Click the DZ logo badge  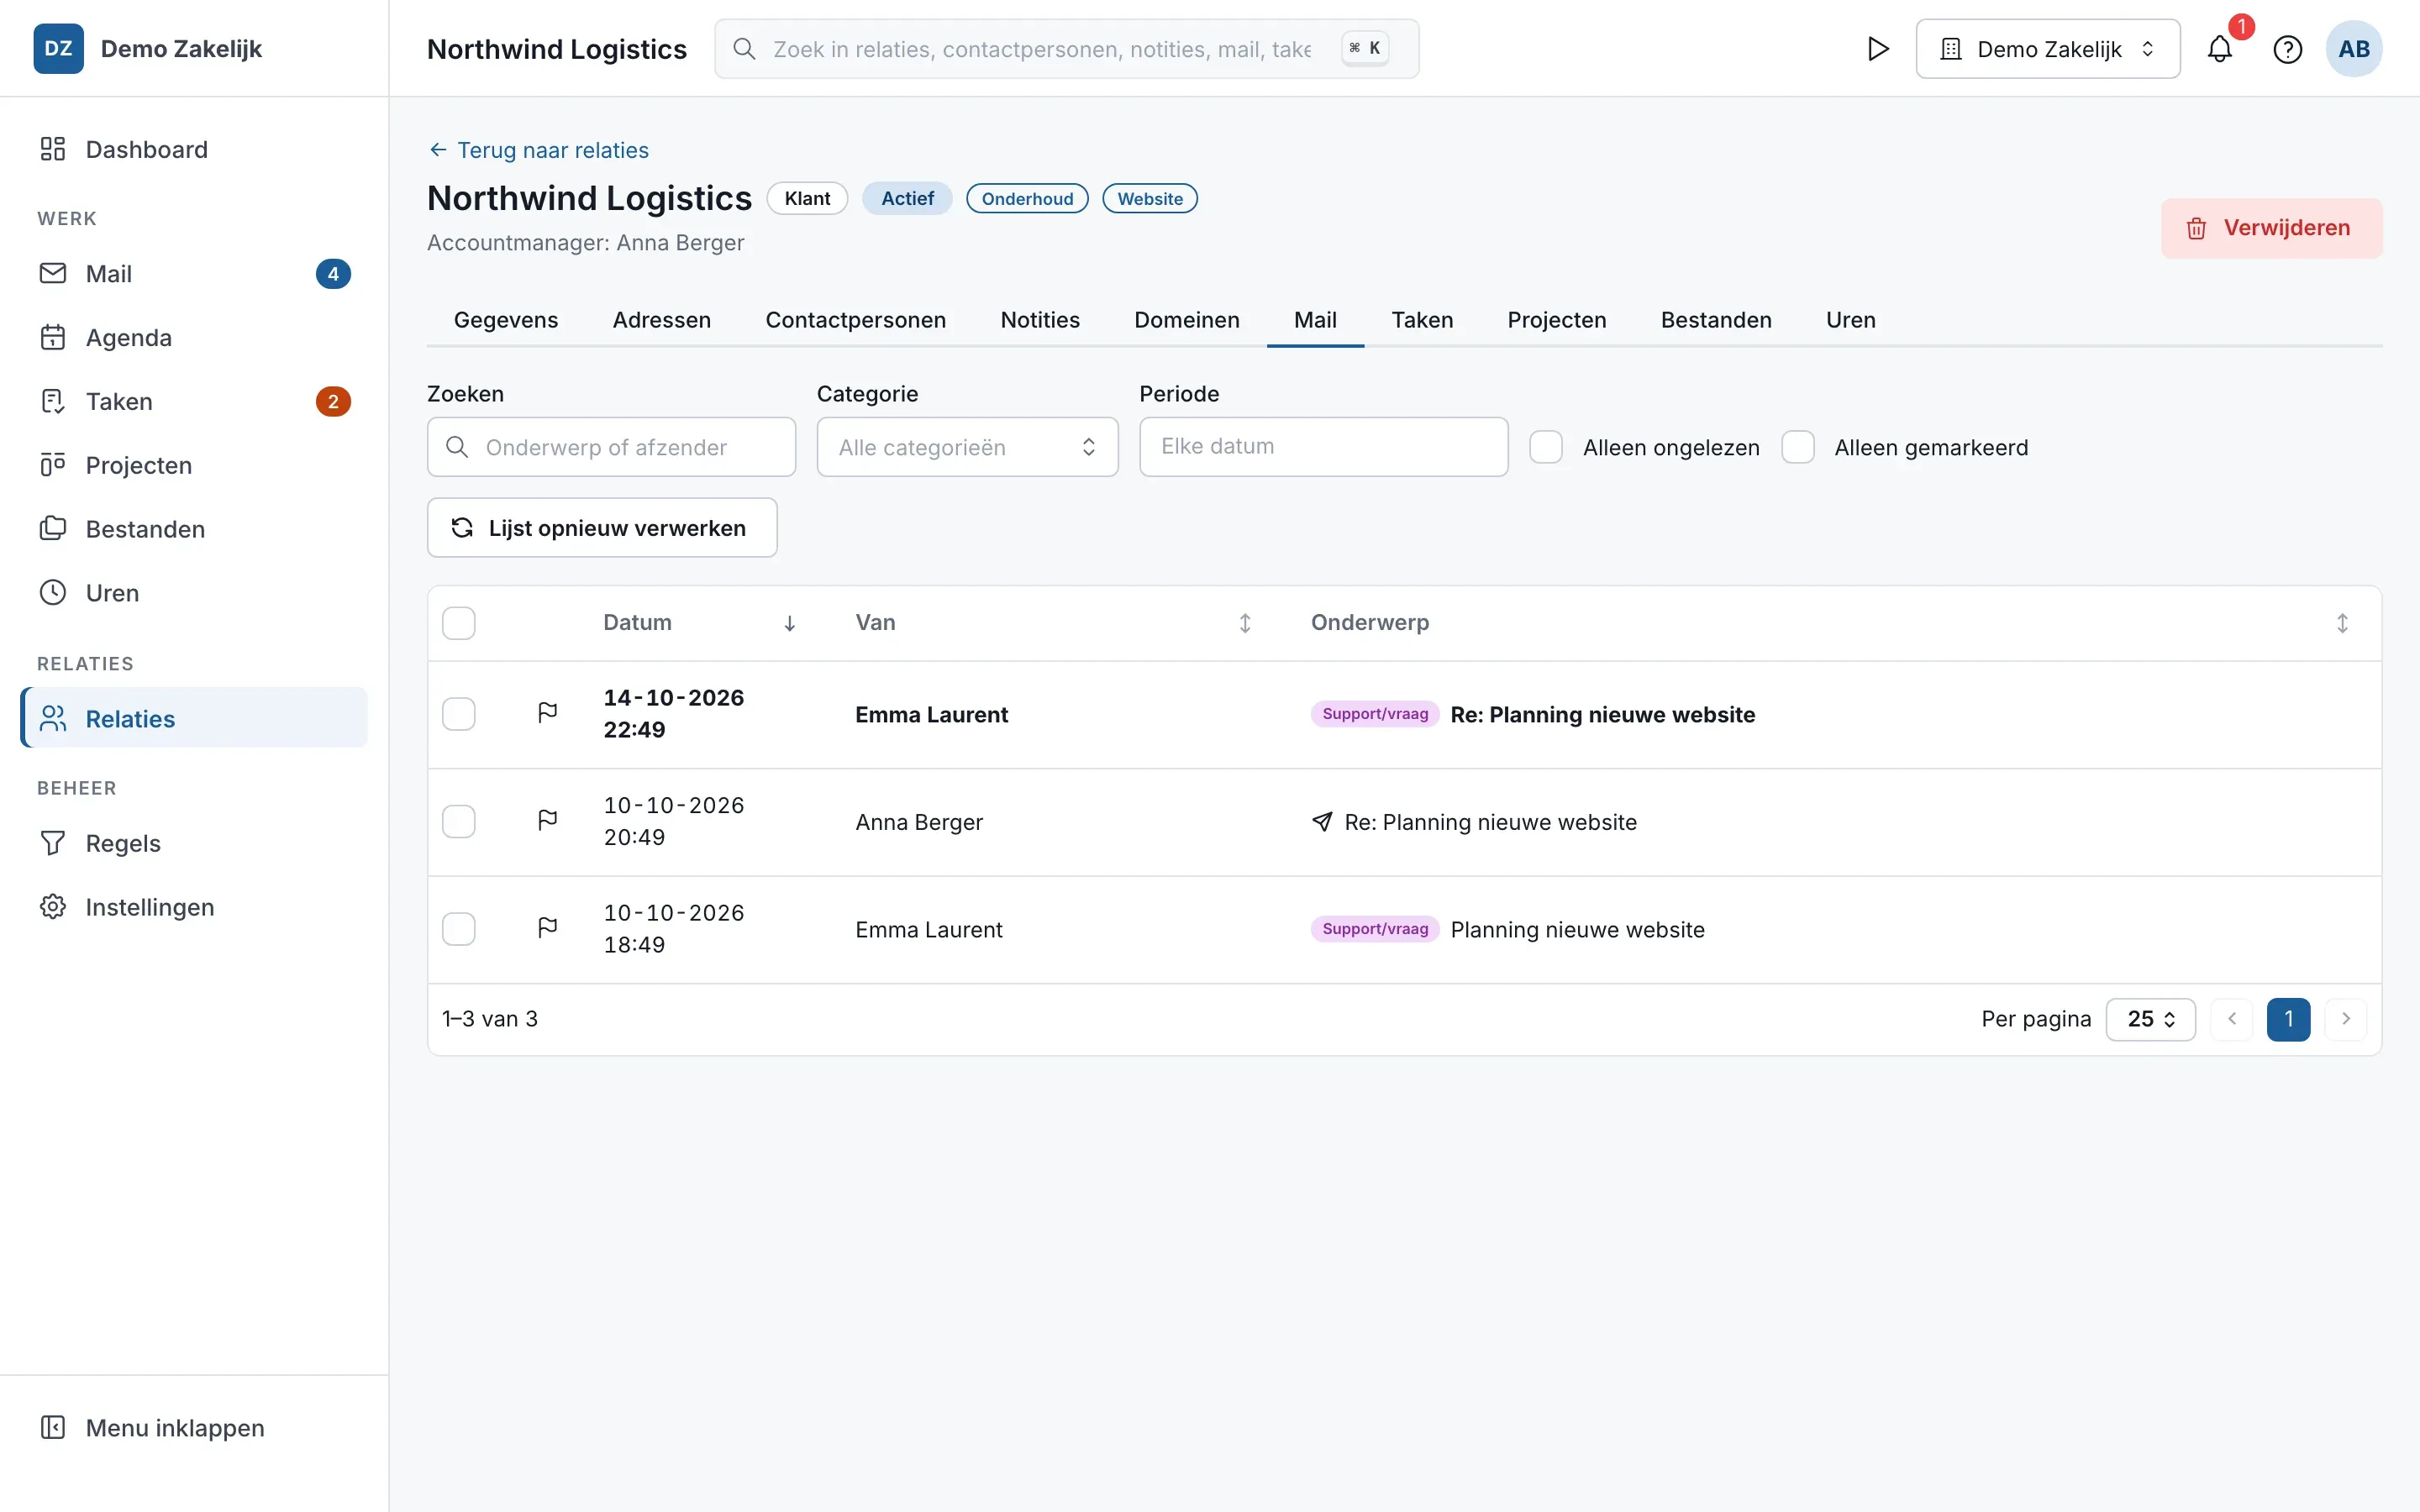pyautogui.click(x=59, y=49)
